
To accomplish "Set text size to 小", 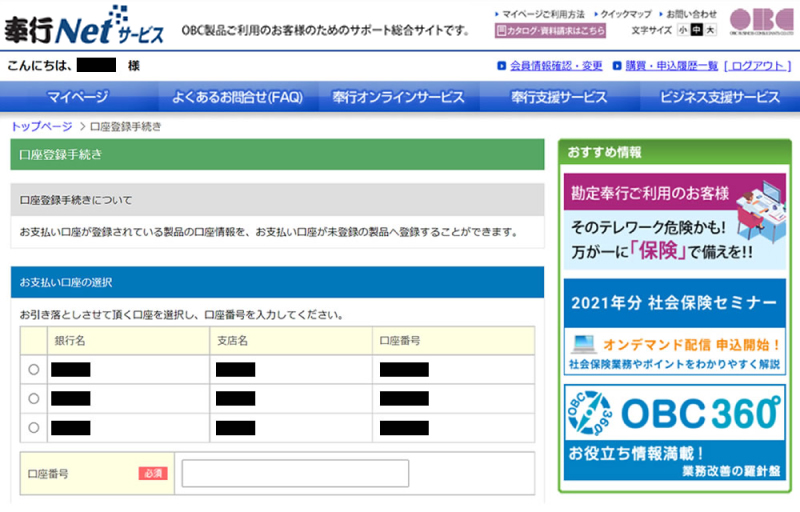I will 683,30.
